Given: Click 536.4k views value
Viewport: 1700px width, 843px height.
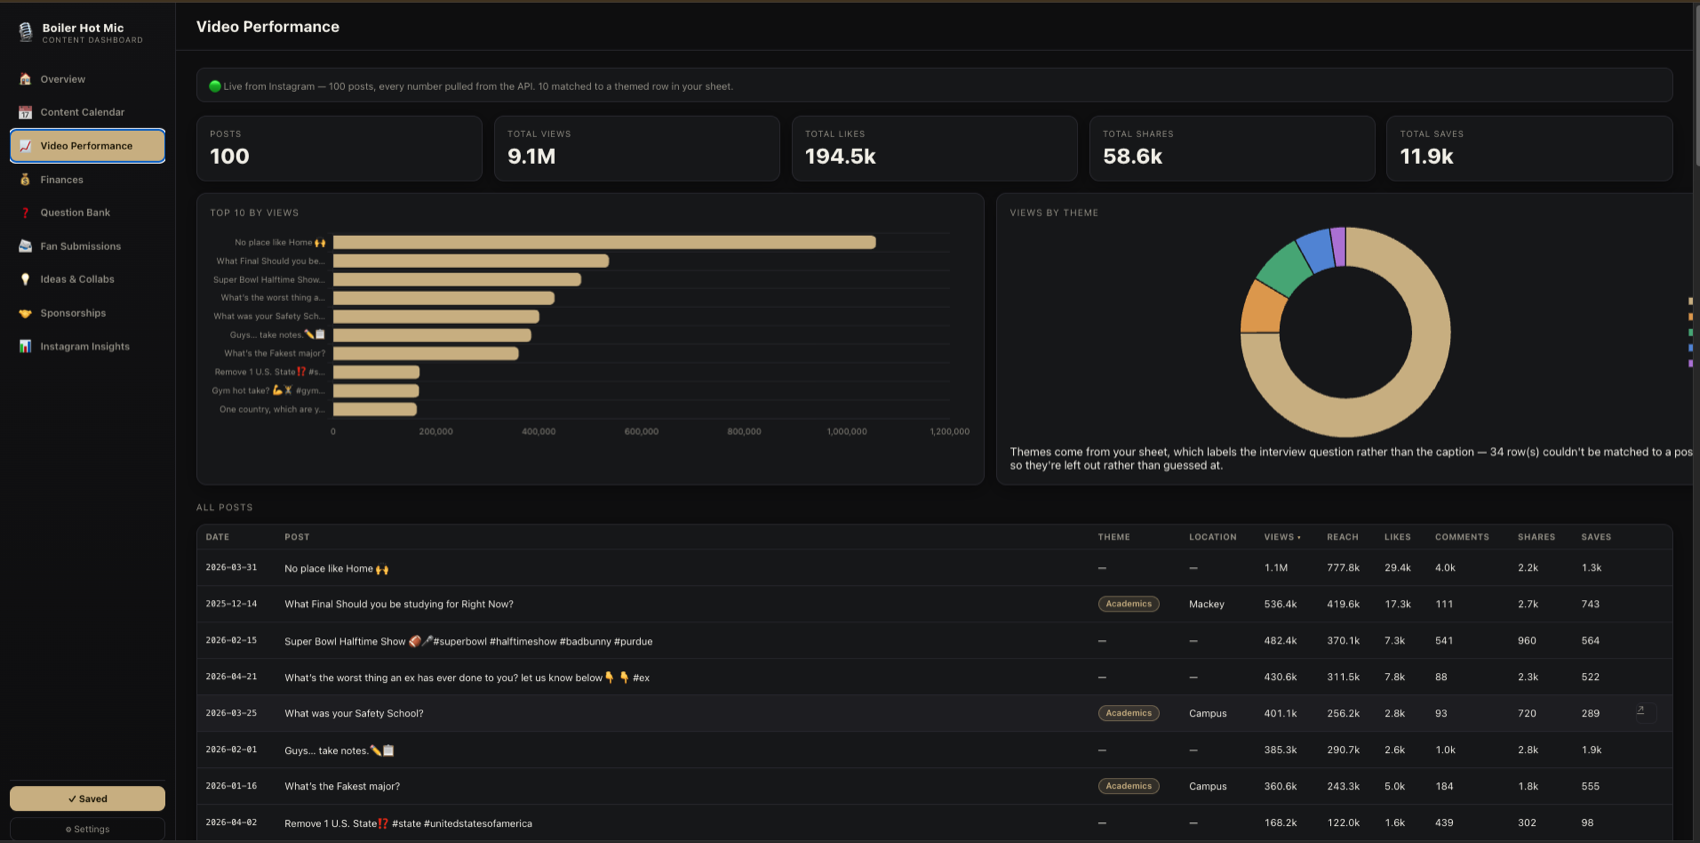Looking at the screenshot, I should 1280,604.
